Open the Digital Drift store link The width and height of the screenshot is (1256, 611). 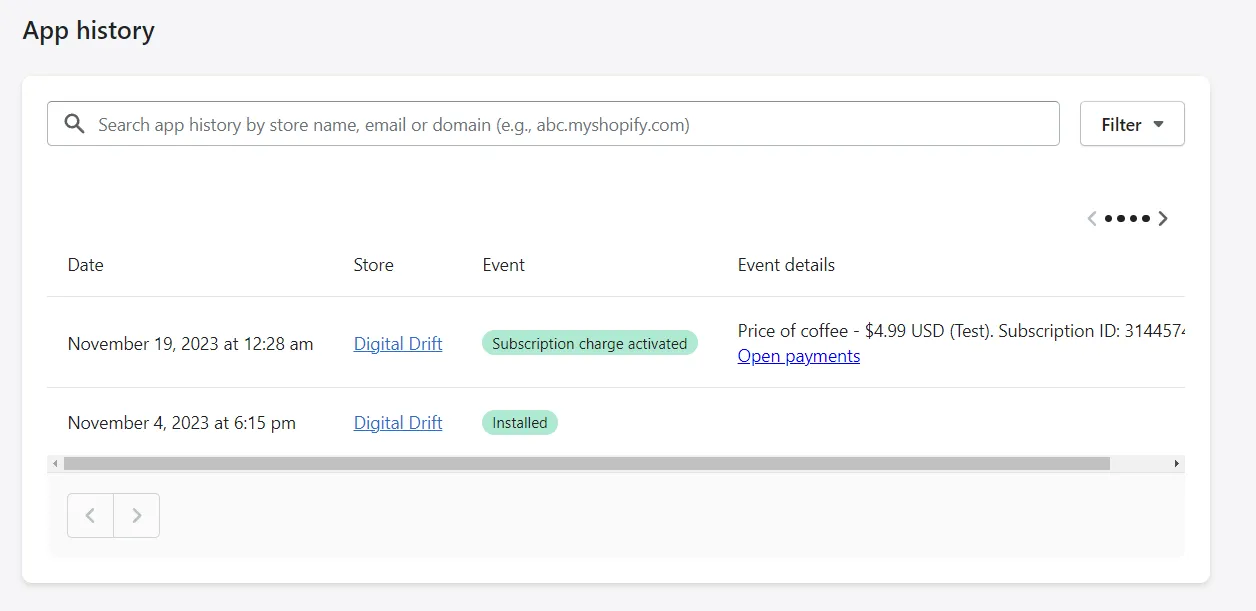click(397, 343)
